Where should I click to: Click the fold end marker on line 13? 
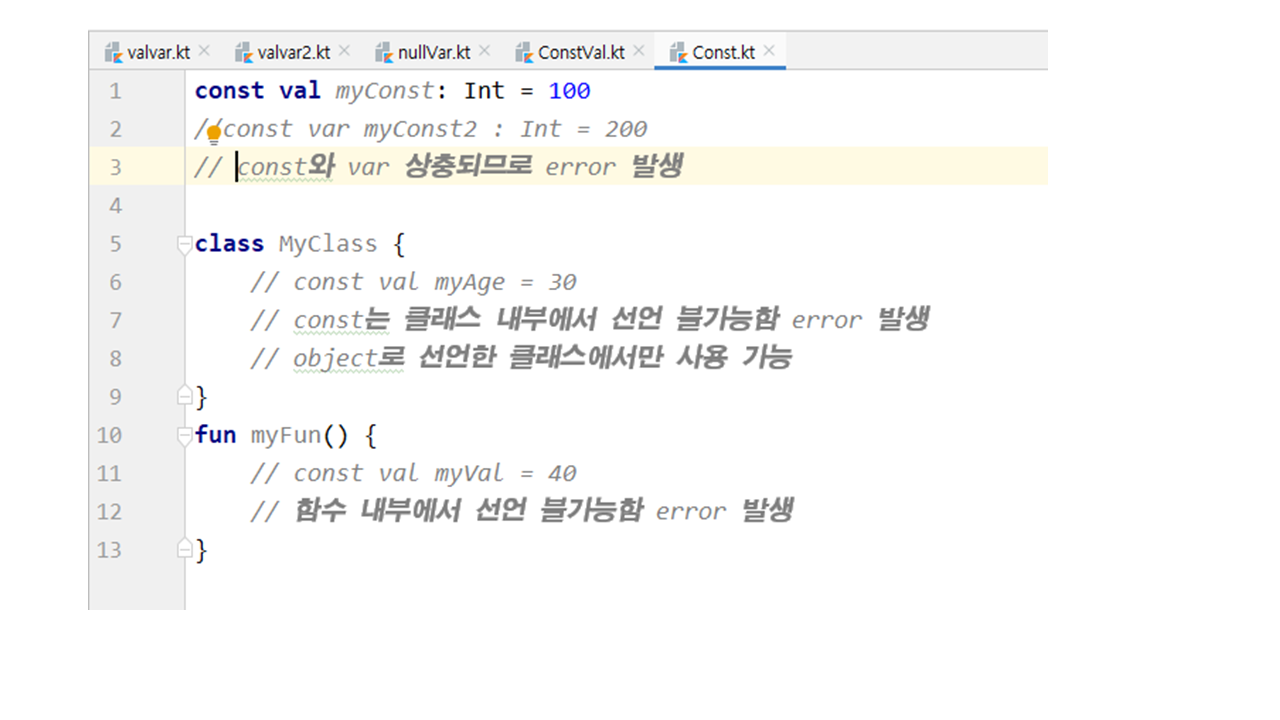click(184, 550)
